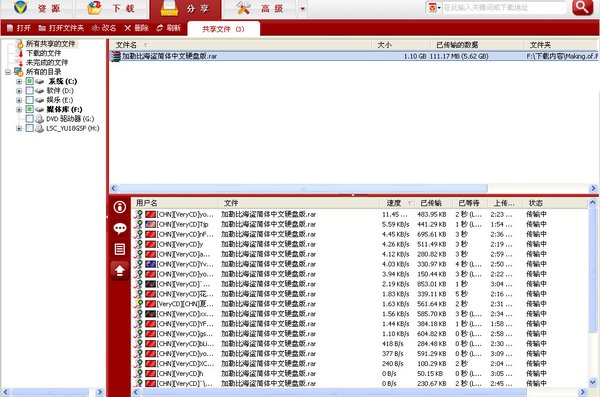The image size is (600, 397).
Task: Expand the 媒体库 (F:) drive node
Action: [19, 109]
